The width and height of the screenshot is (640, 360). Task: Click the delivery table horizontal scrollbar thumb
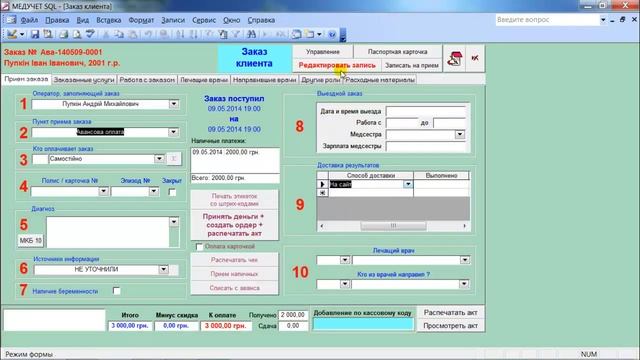point(393,226)
